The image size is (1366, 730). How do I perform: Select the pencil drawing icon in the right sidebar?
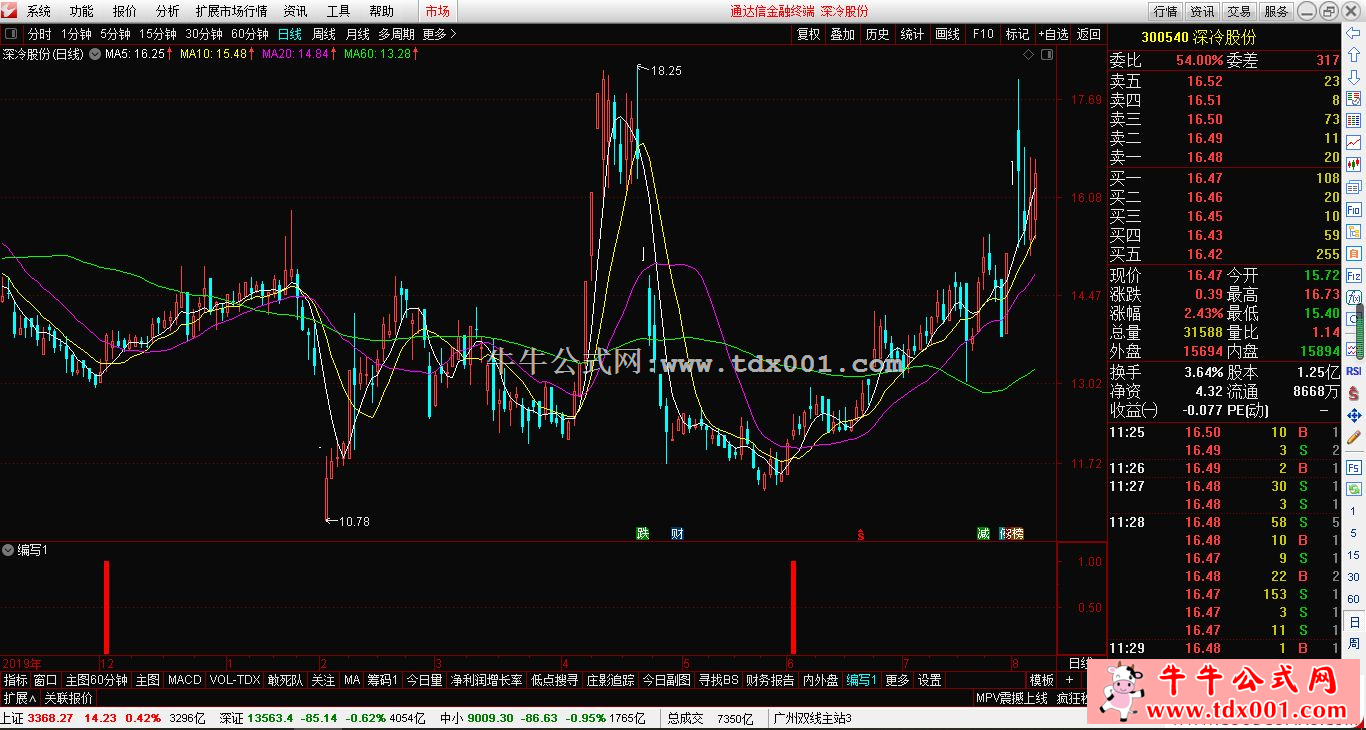[x=1354, y=437]
